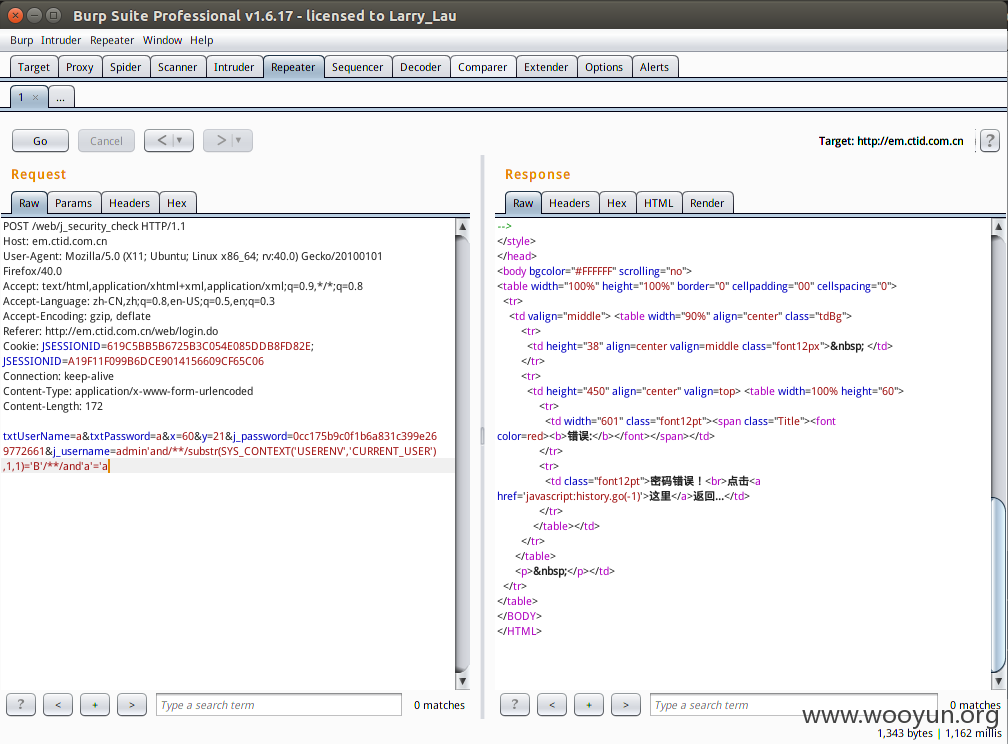Viewport: 1008px width, 744px height.
Task: Go forward to next request in history
Action: click(x=221, y=140)
